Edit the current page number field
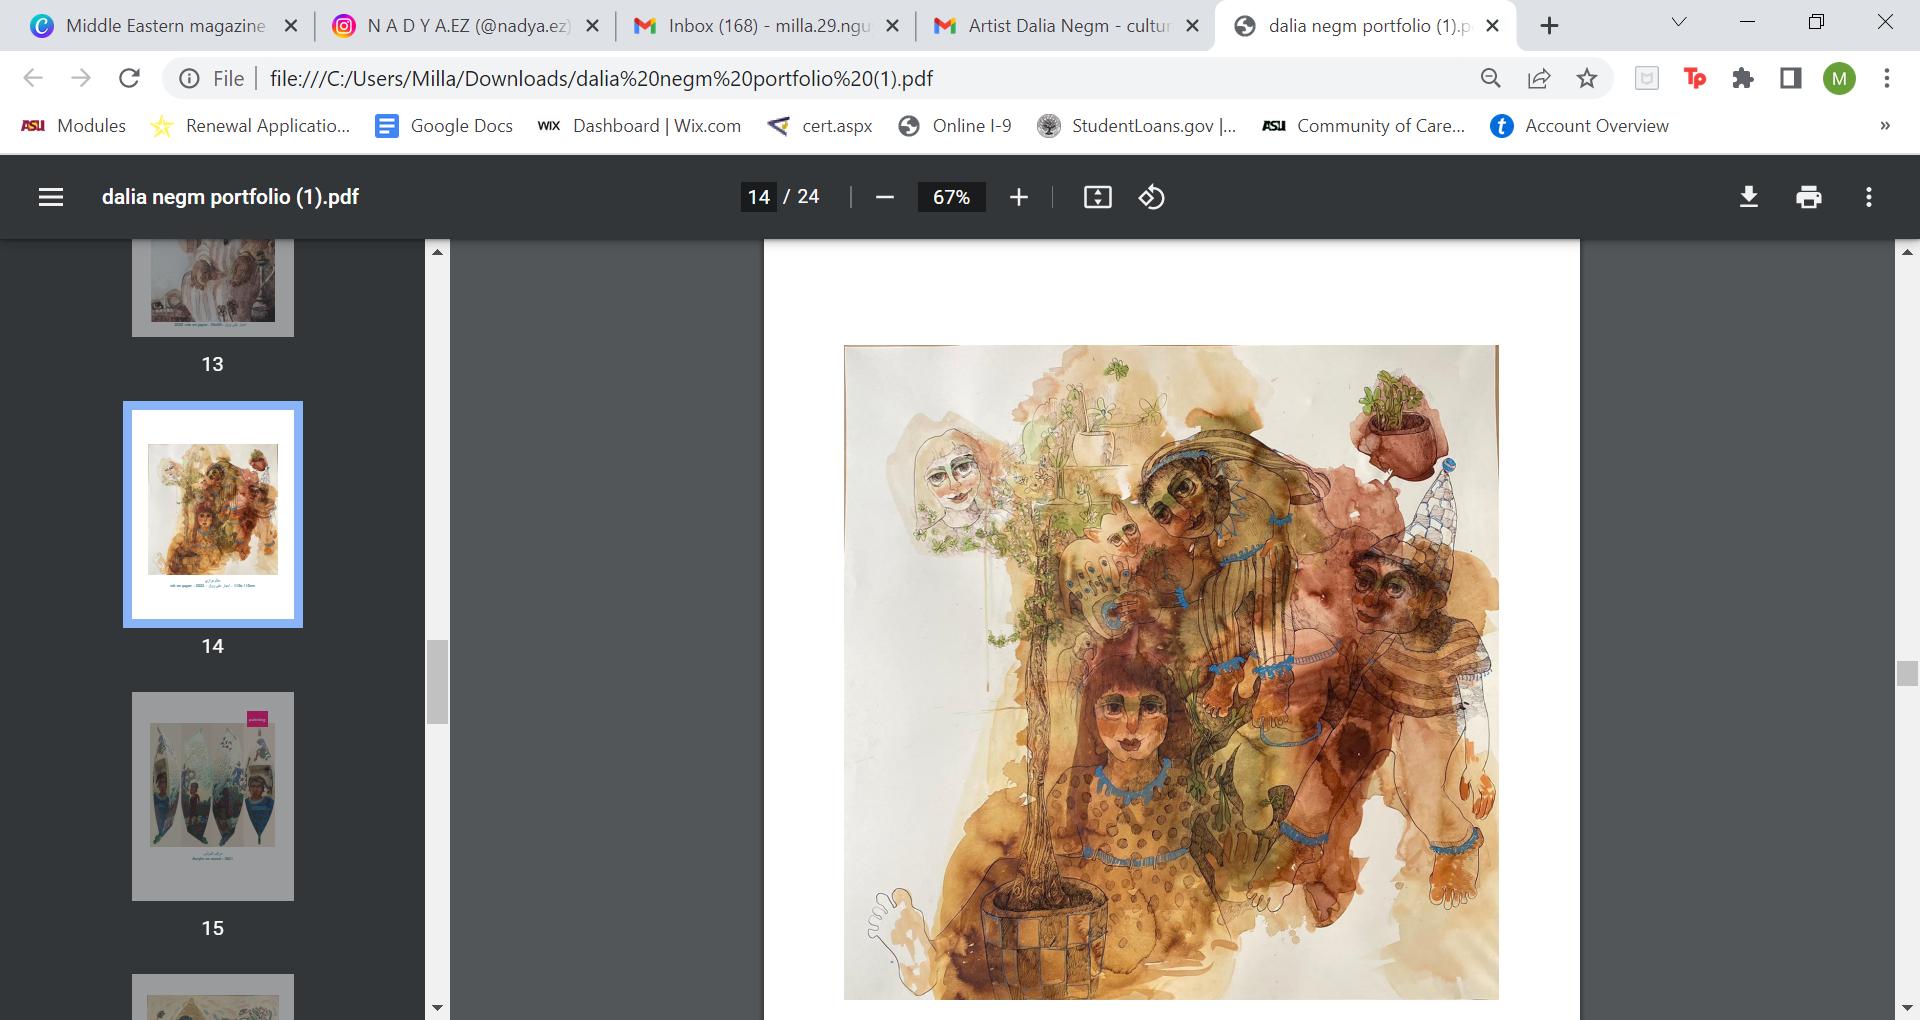Image resolution: width=1920 pixels, height=1020 pixels. pyautogui.click(x=759, y=197)
